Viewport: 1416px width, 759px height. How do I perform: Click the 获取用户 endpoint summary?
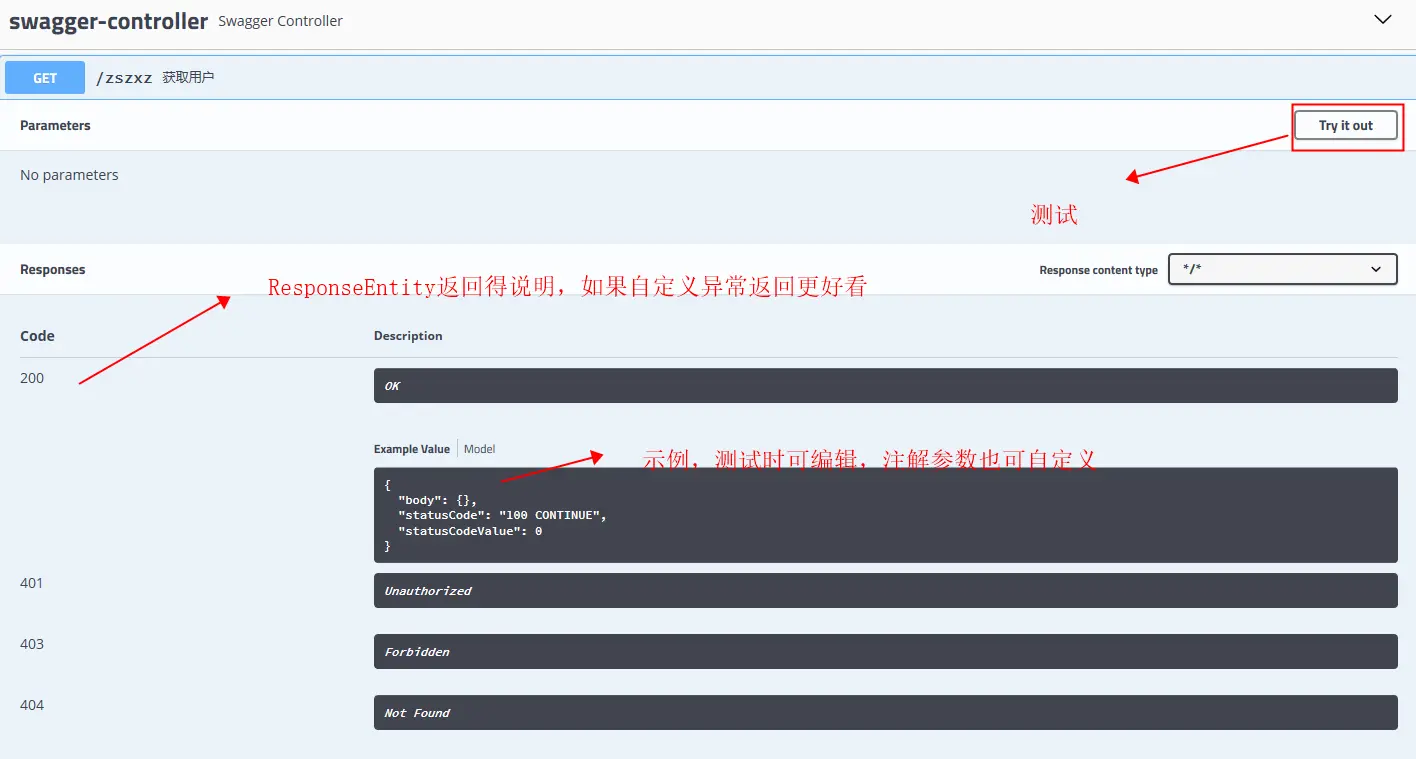189,77
